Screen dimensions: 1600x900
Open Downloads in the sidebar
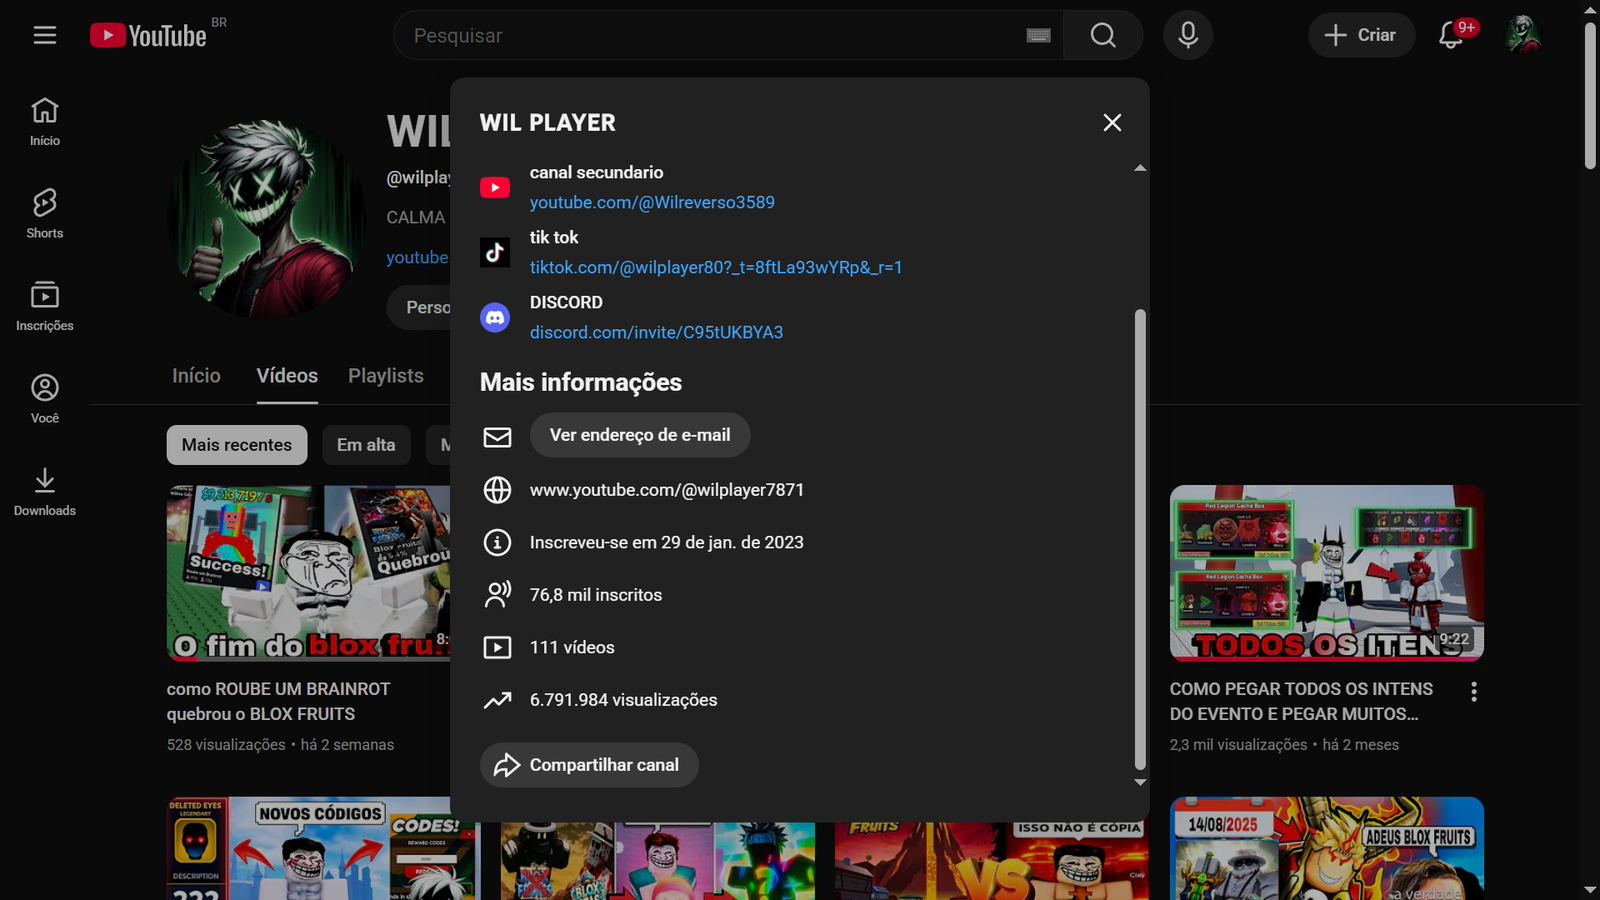pyautogui.click(x=45, y=492)
